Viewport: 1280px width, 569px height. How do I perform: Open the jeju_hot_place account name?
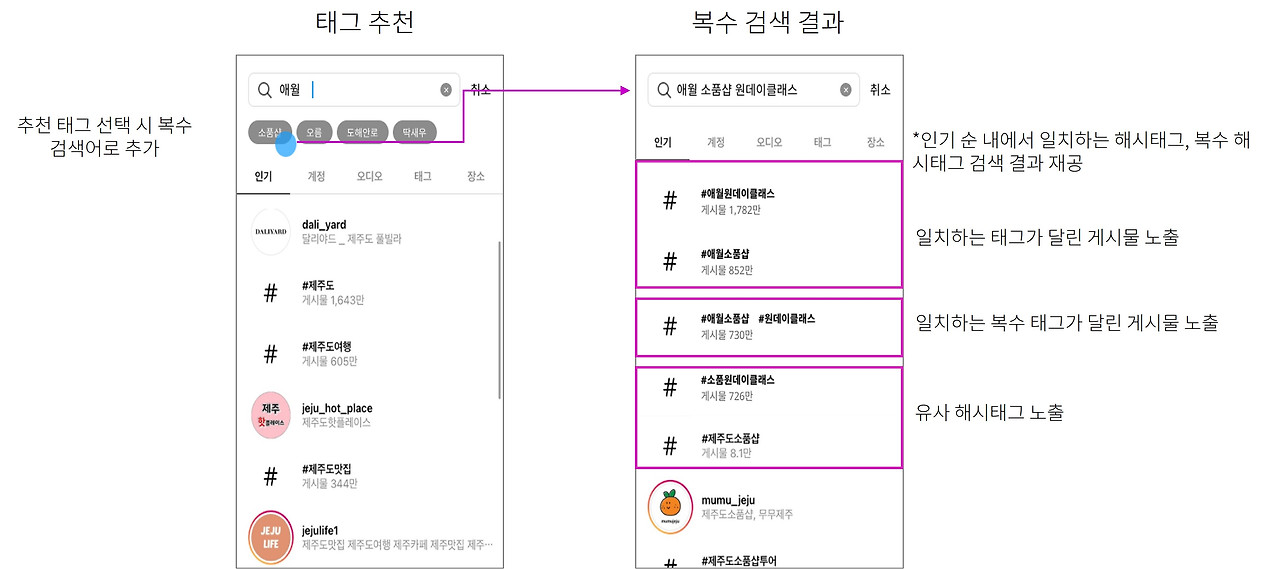point(337,408)
